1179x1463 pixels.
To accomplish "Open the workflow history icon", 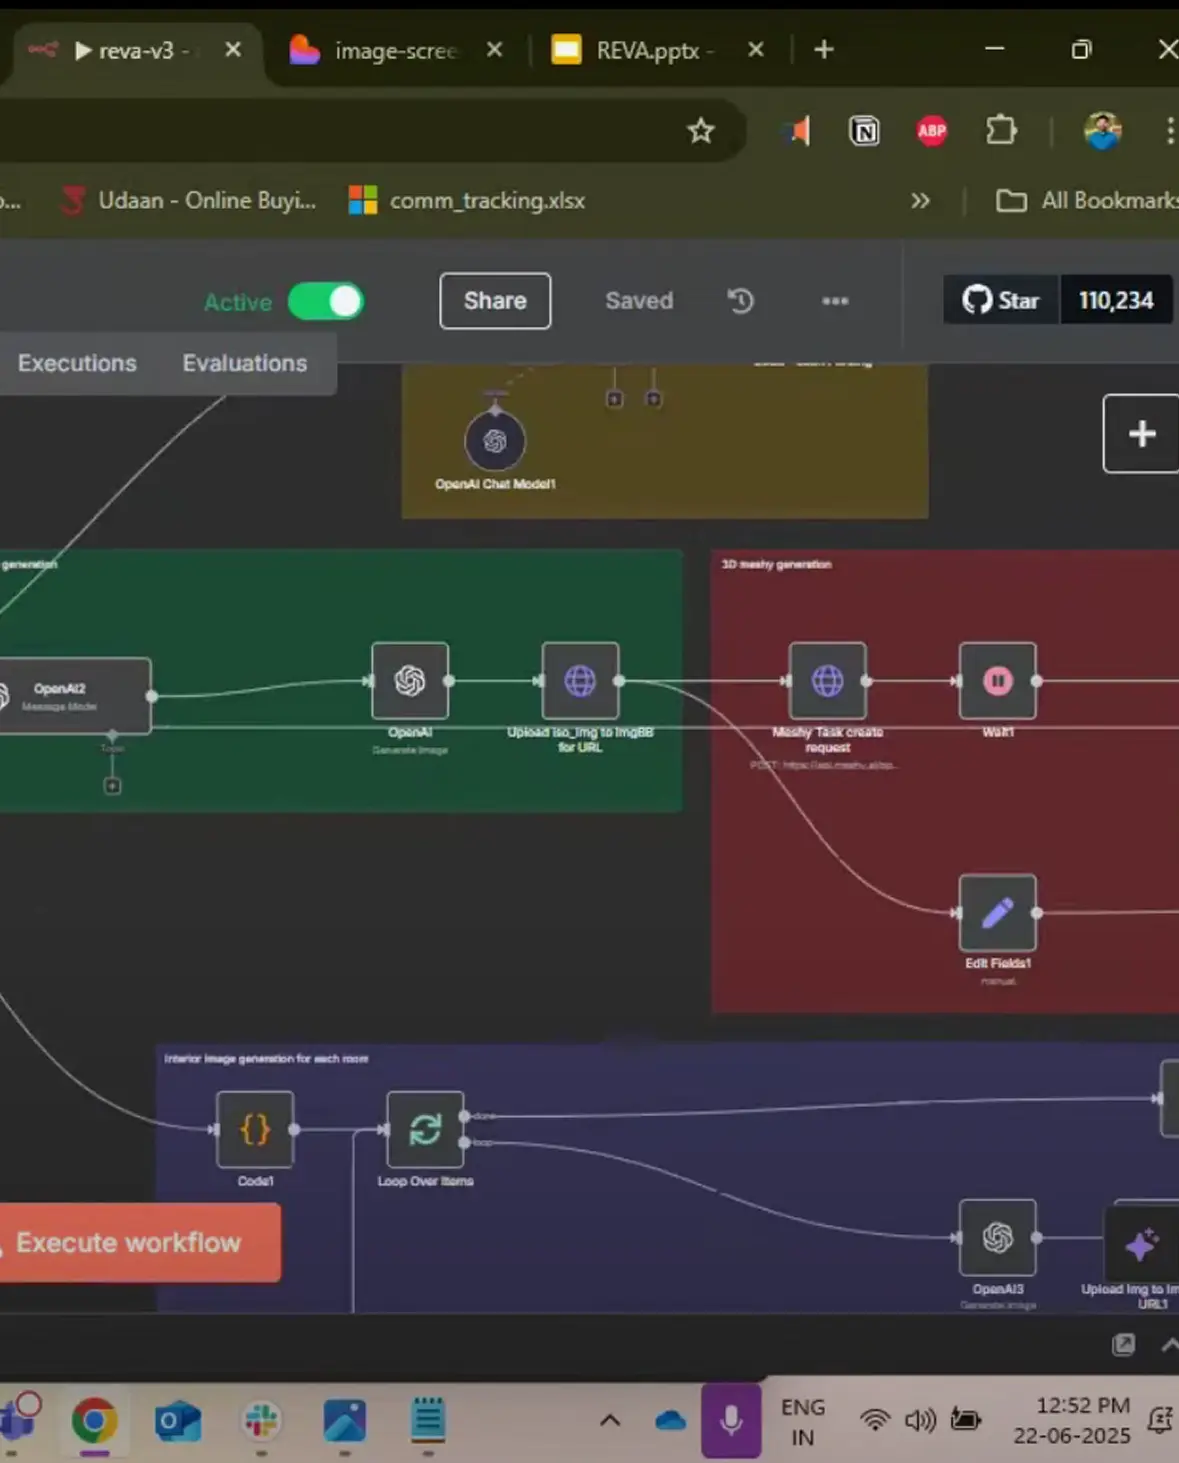I will (740, 301).
